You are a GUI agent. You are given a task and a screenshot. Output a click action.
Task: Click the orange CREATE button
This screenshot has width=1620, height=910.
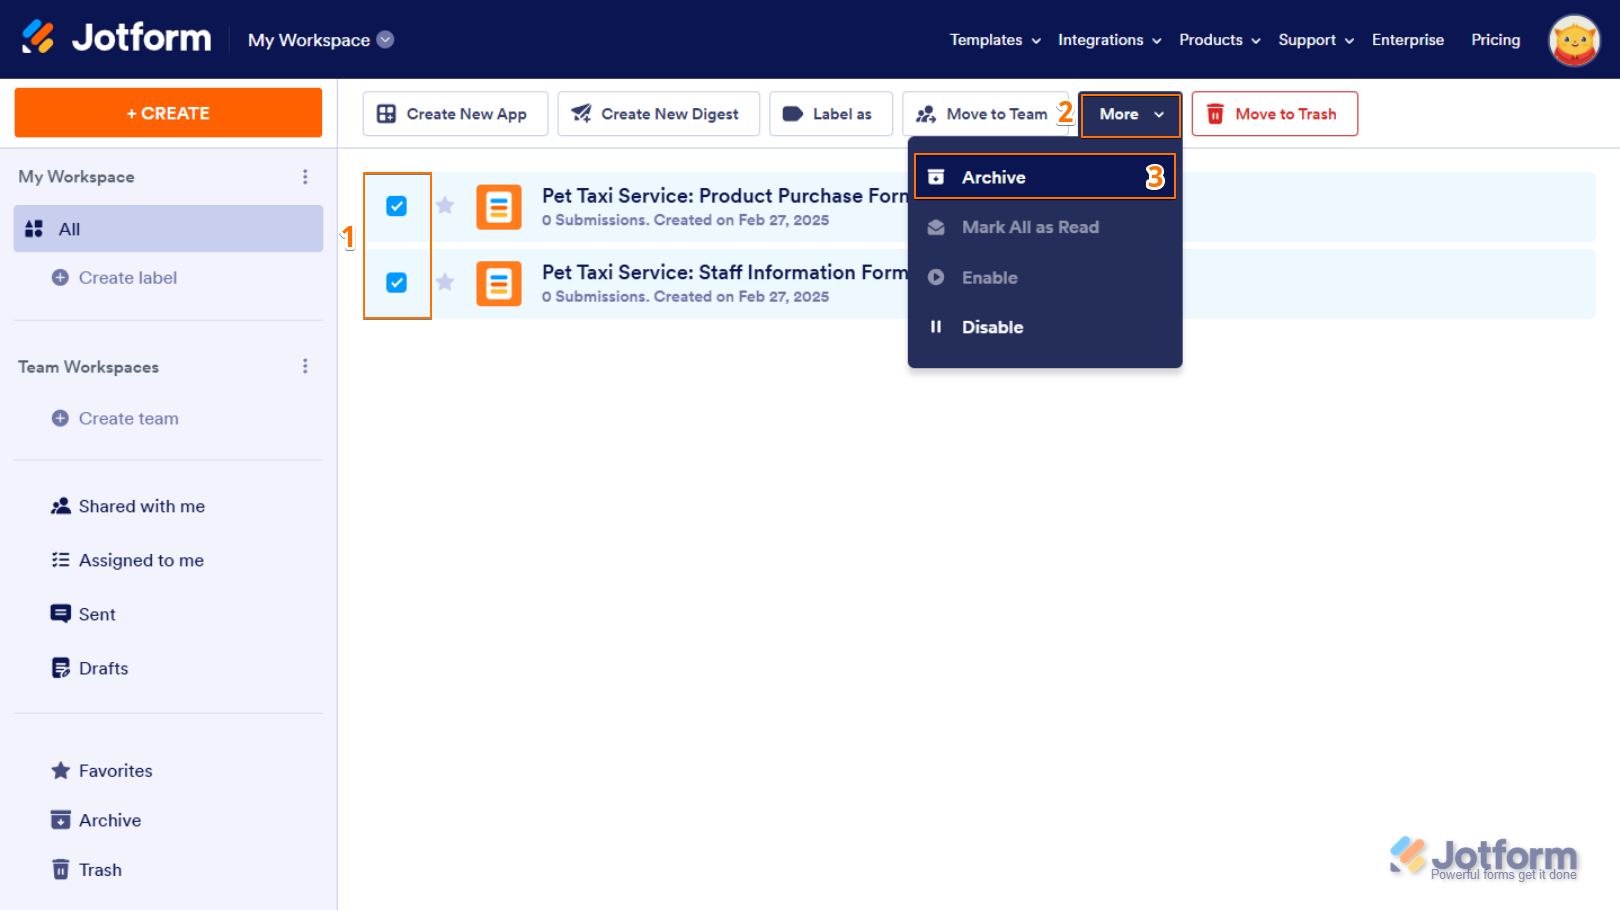tap(168, 113)
